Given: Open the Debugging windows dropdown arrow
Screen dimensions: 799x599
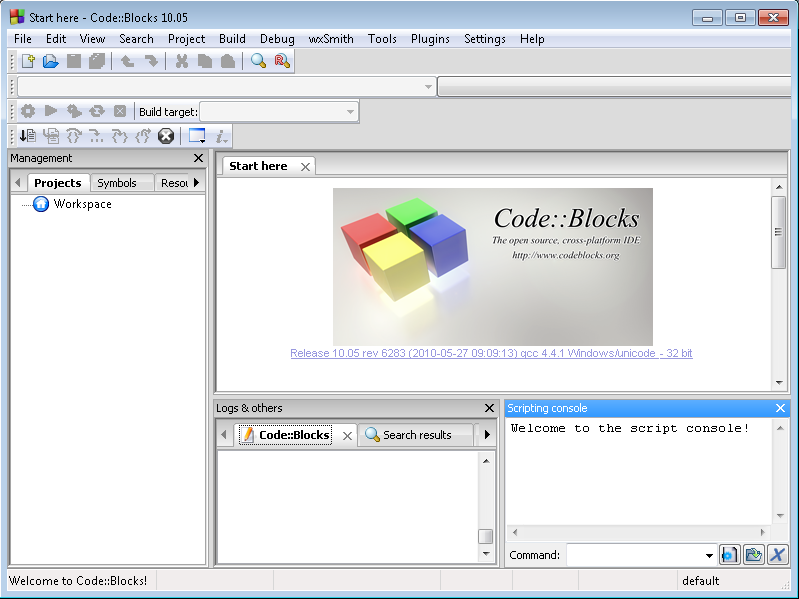Looking at the screenshot, I should coord(203,141).
